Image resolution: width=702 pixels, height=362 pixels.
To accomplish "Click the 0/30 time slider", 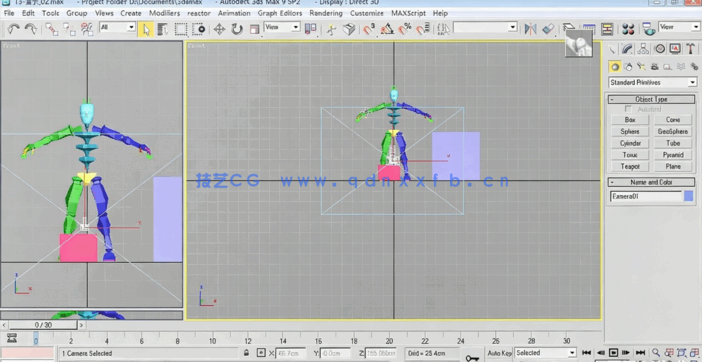I will tap(43, 325).
